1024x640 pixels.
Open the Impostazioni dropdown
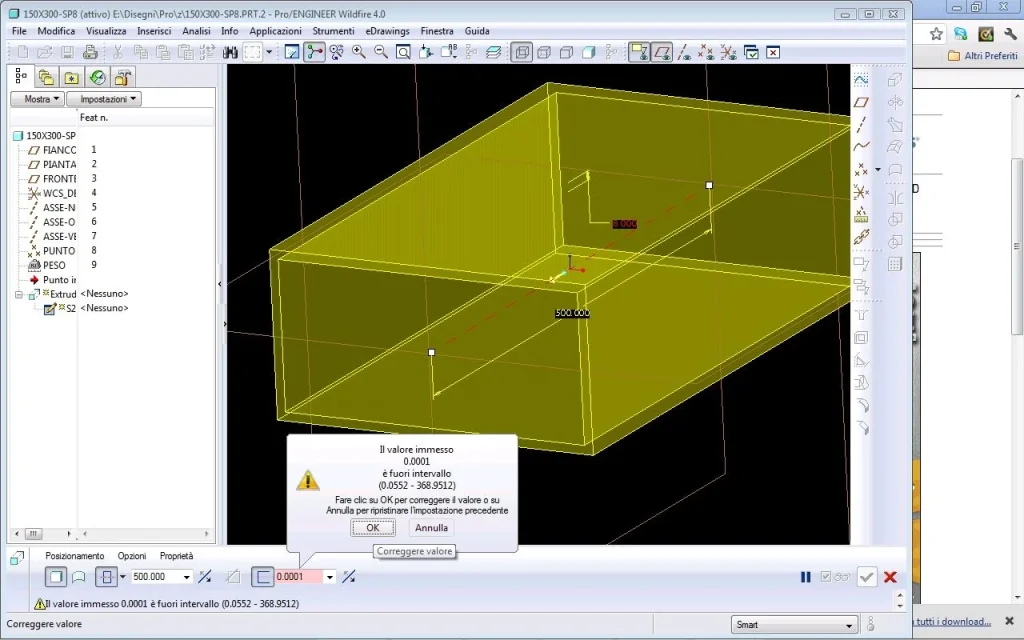coord(104,99)
